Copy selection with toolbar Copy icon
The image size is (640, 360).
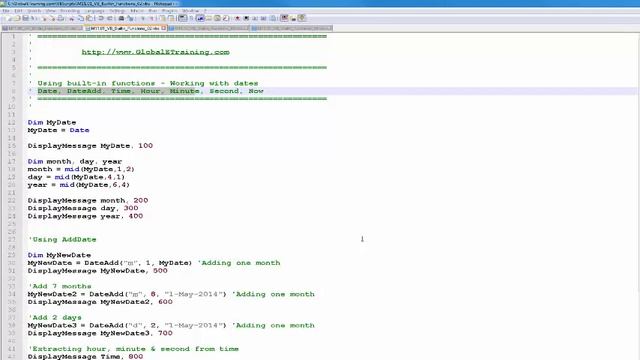point(80,18)
